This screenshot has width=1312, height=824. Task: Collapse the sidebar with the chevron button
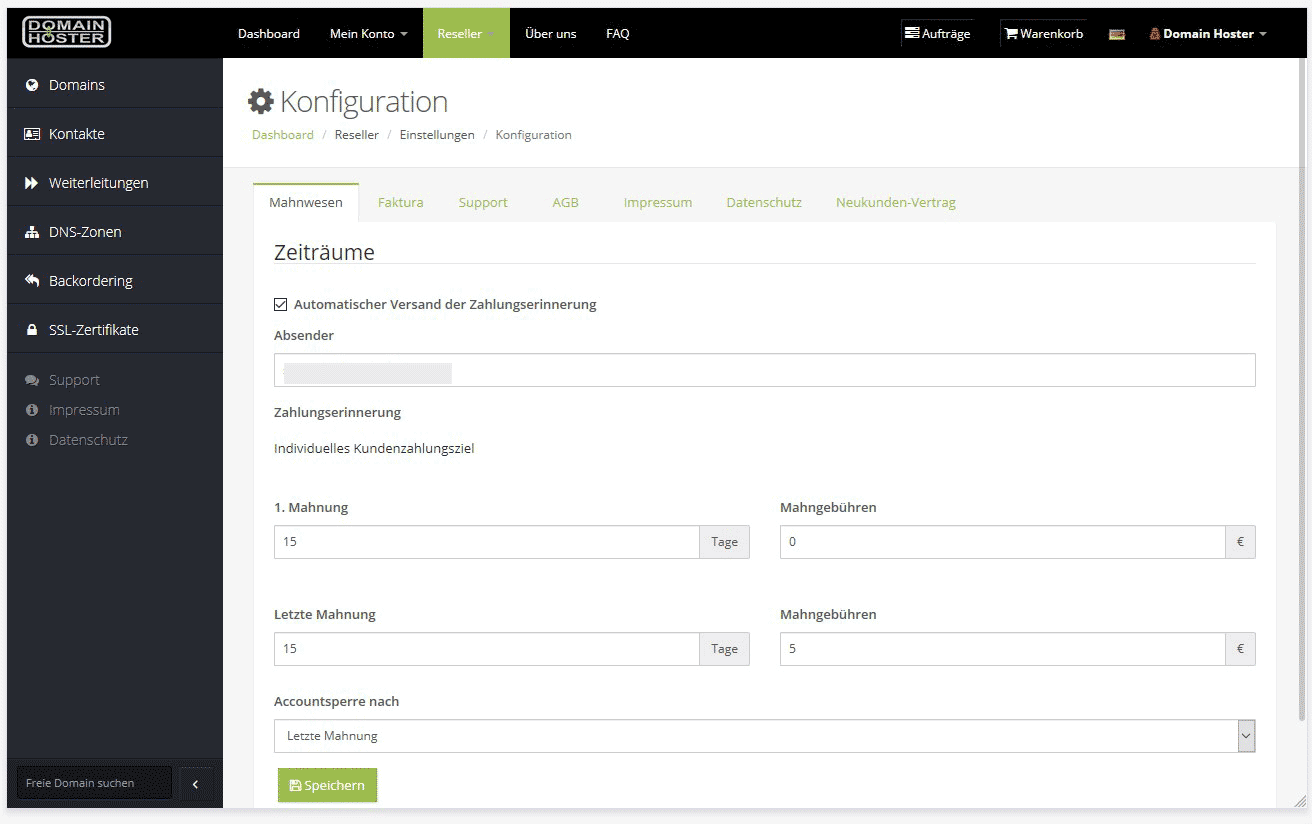[x=195, y=784]
